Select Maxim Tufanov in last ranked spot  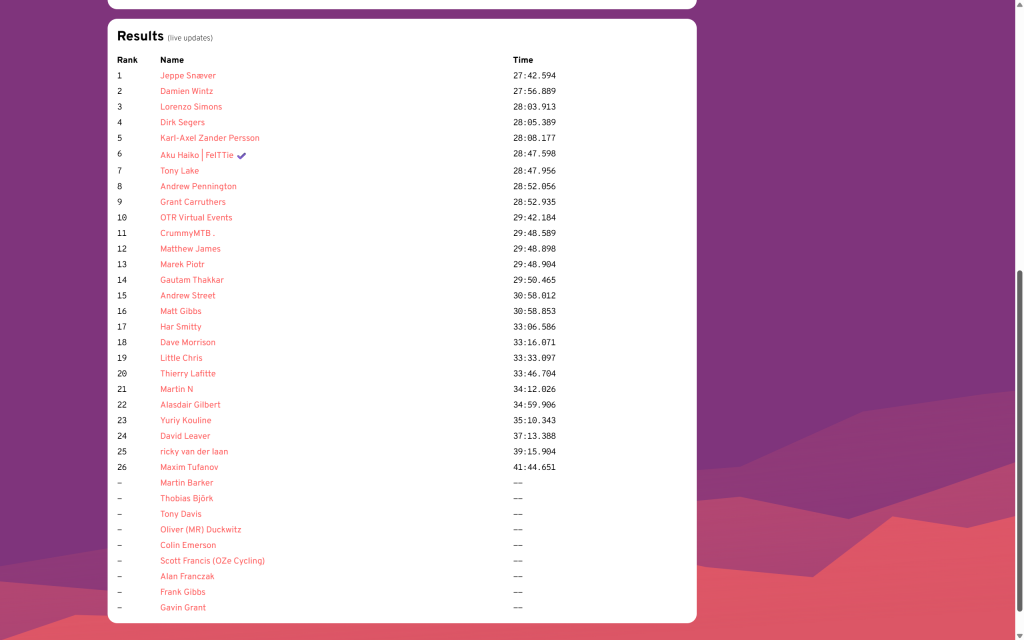(189, 468)
